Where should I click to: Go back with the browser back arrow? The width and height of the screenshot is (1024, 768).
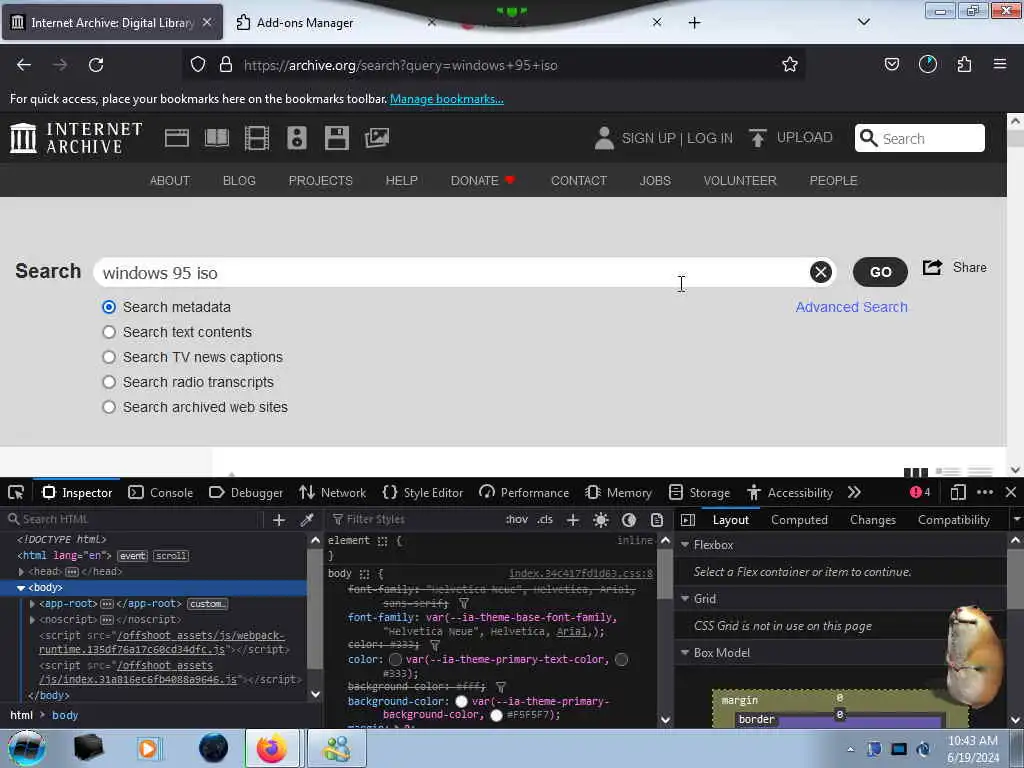pyautogui.click(x=24, y=65)
